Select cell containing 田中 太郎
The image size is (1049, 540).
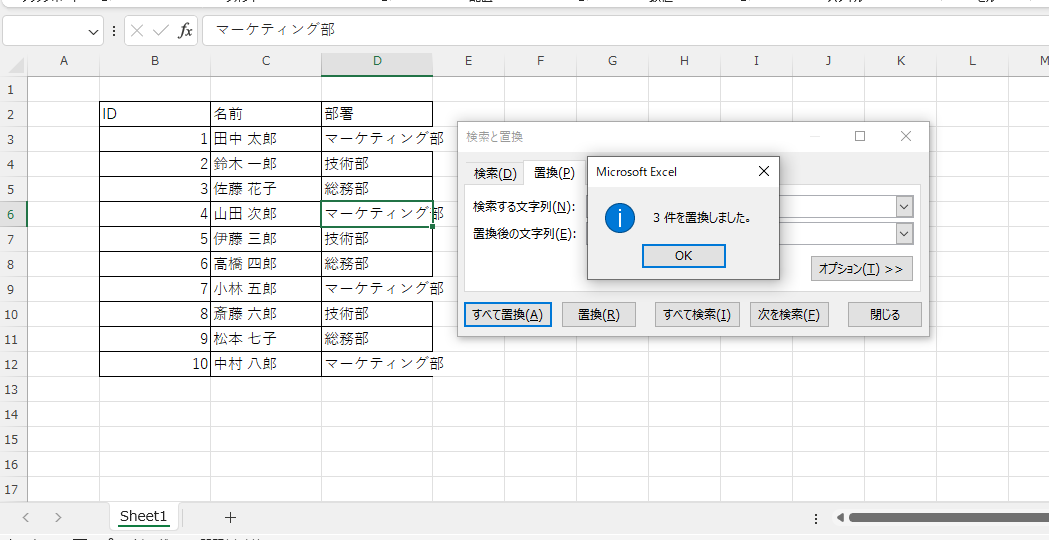point(265,139)
